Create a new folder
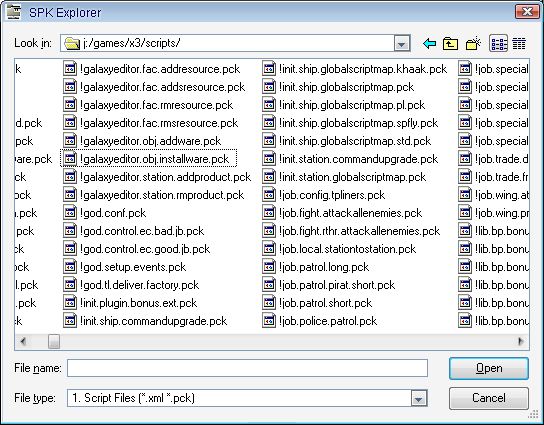544x425 pixels. (473, 43)
